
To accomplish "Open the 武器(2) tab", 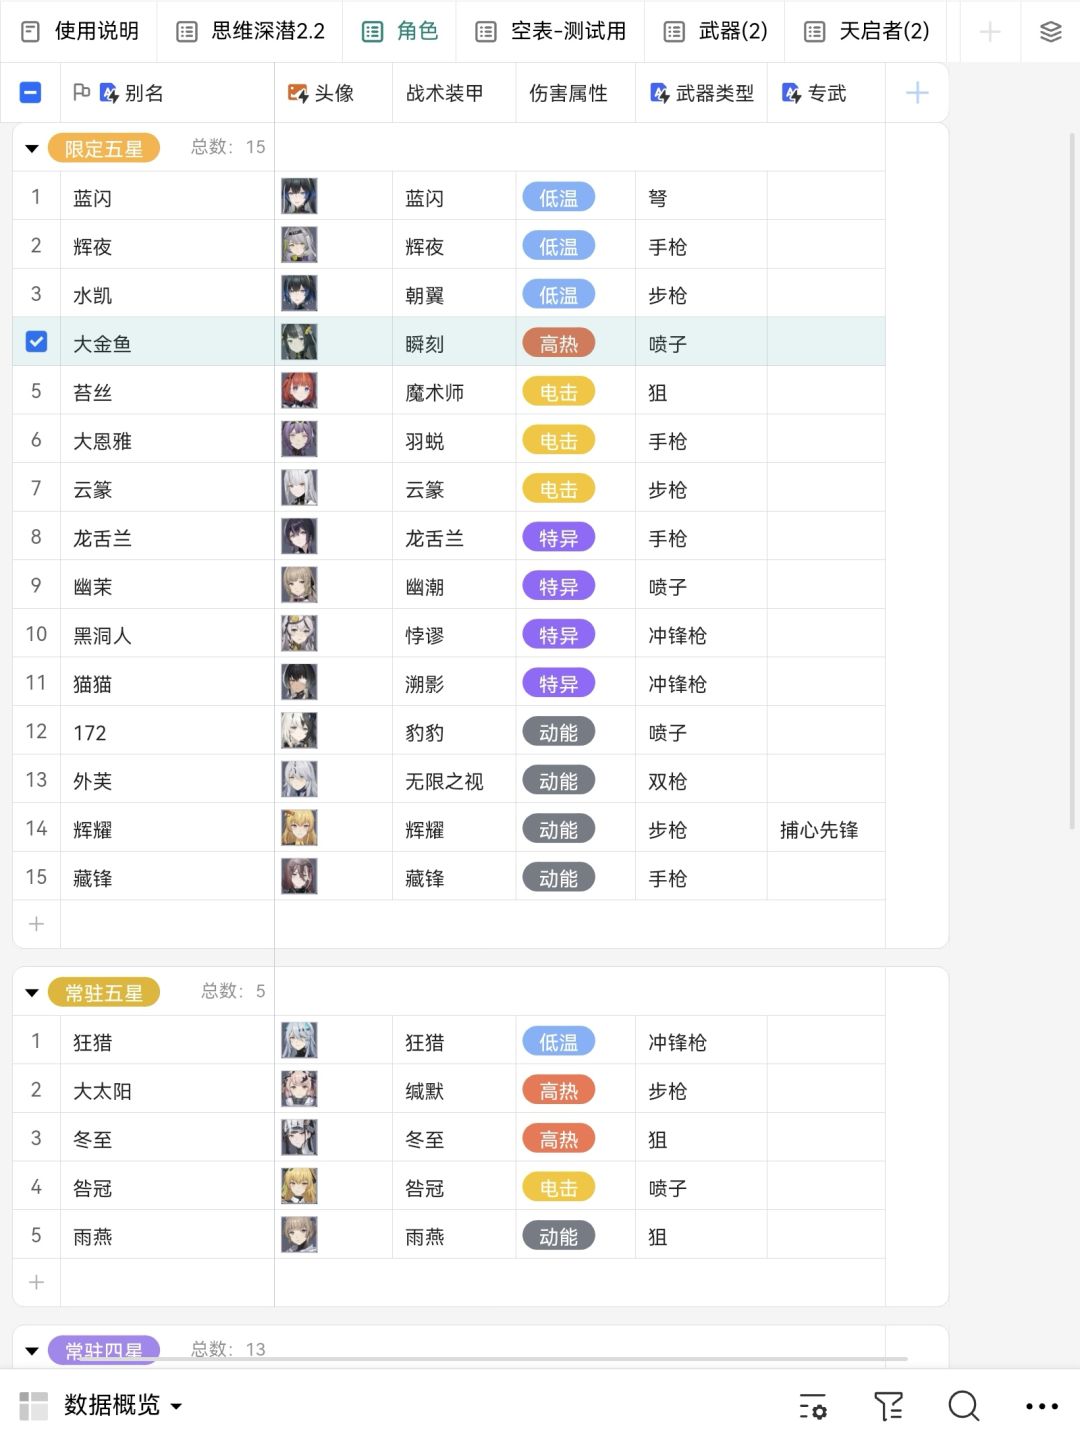I will (x=716, y=31).
